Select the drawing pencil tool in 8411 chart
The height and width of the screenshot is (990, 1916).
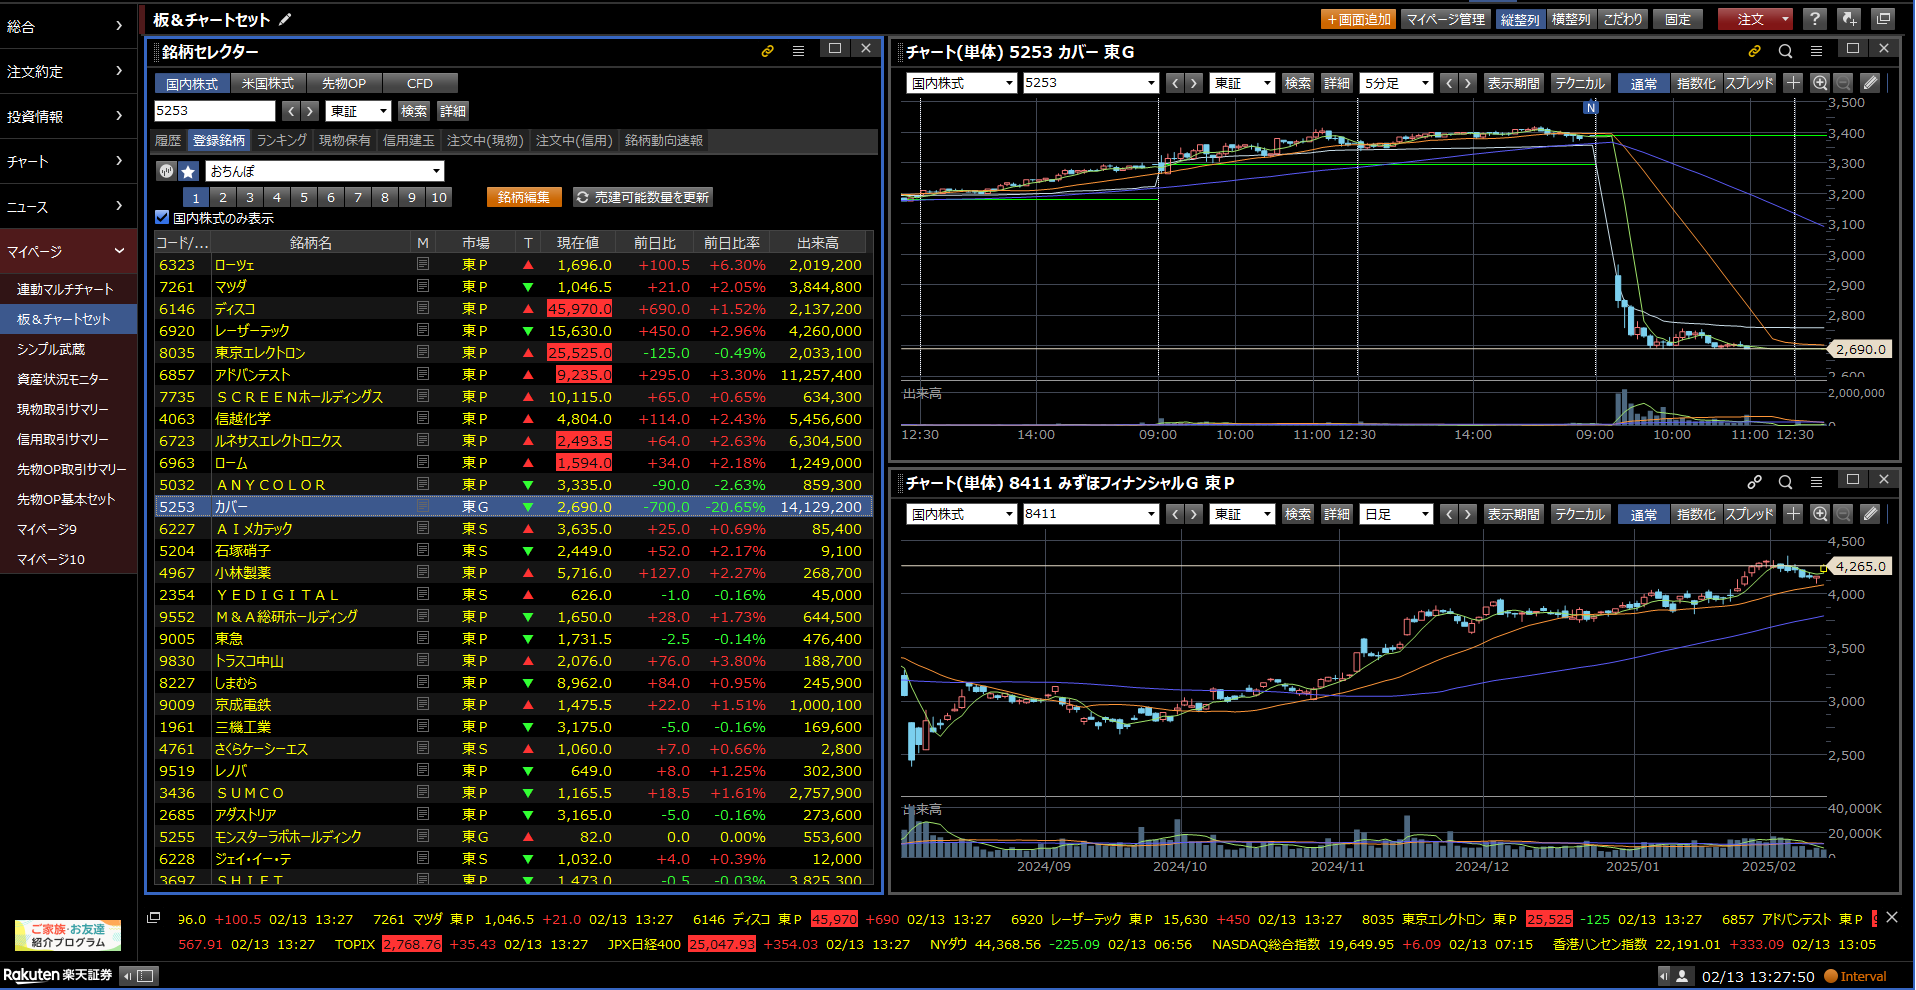[x=1870, y=514]
